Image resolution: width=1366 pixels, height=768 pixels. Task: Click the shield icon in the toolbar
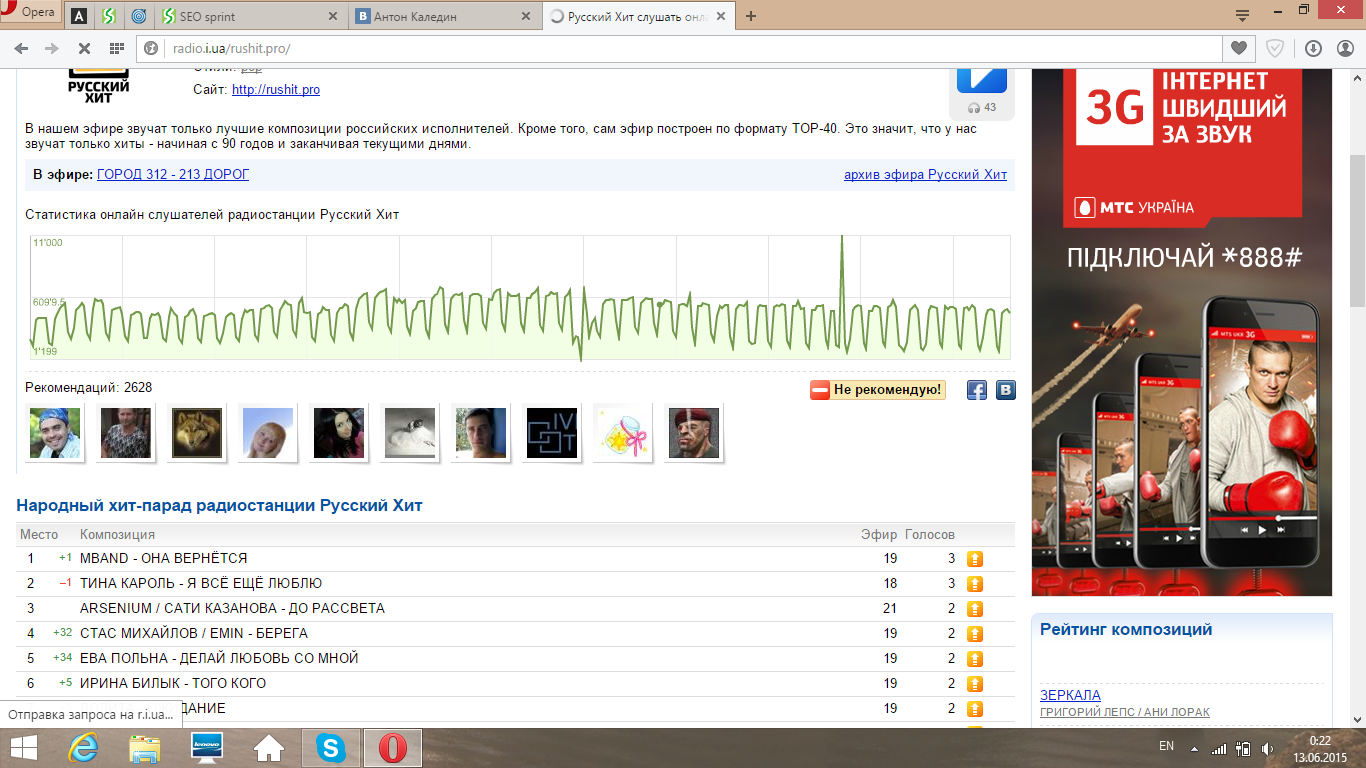tap(1275, 48)
